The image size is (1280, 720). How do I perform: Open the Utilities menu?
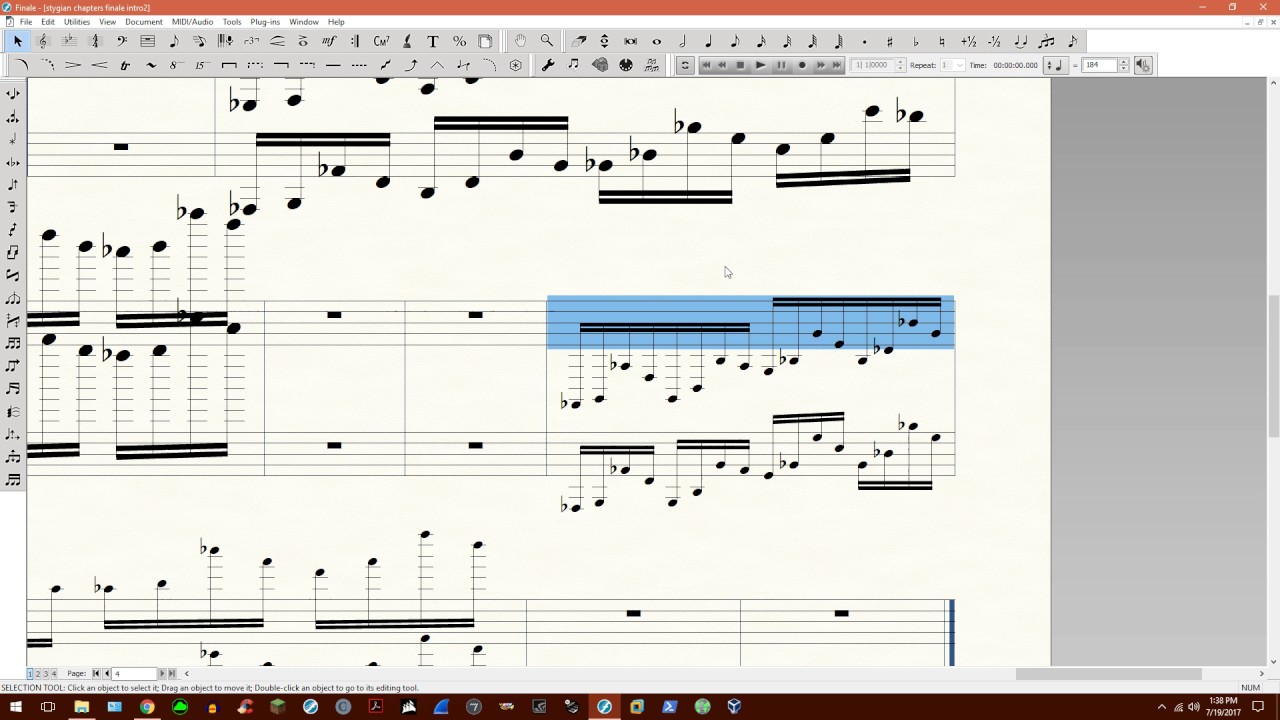coord(77,22)
